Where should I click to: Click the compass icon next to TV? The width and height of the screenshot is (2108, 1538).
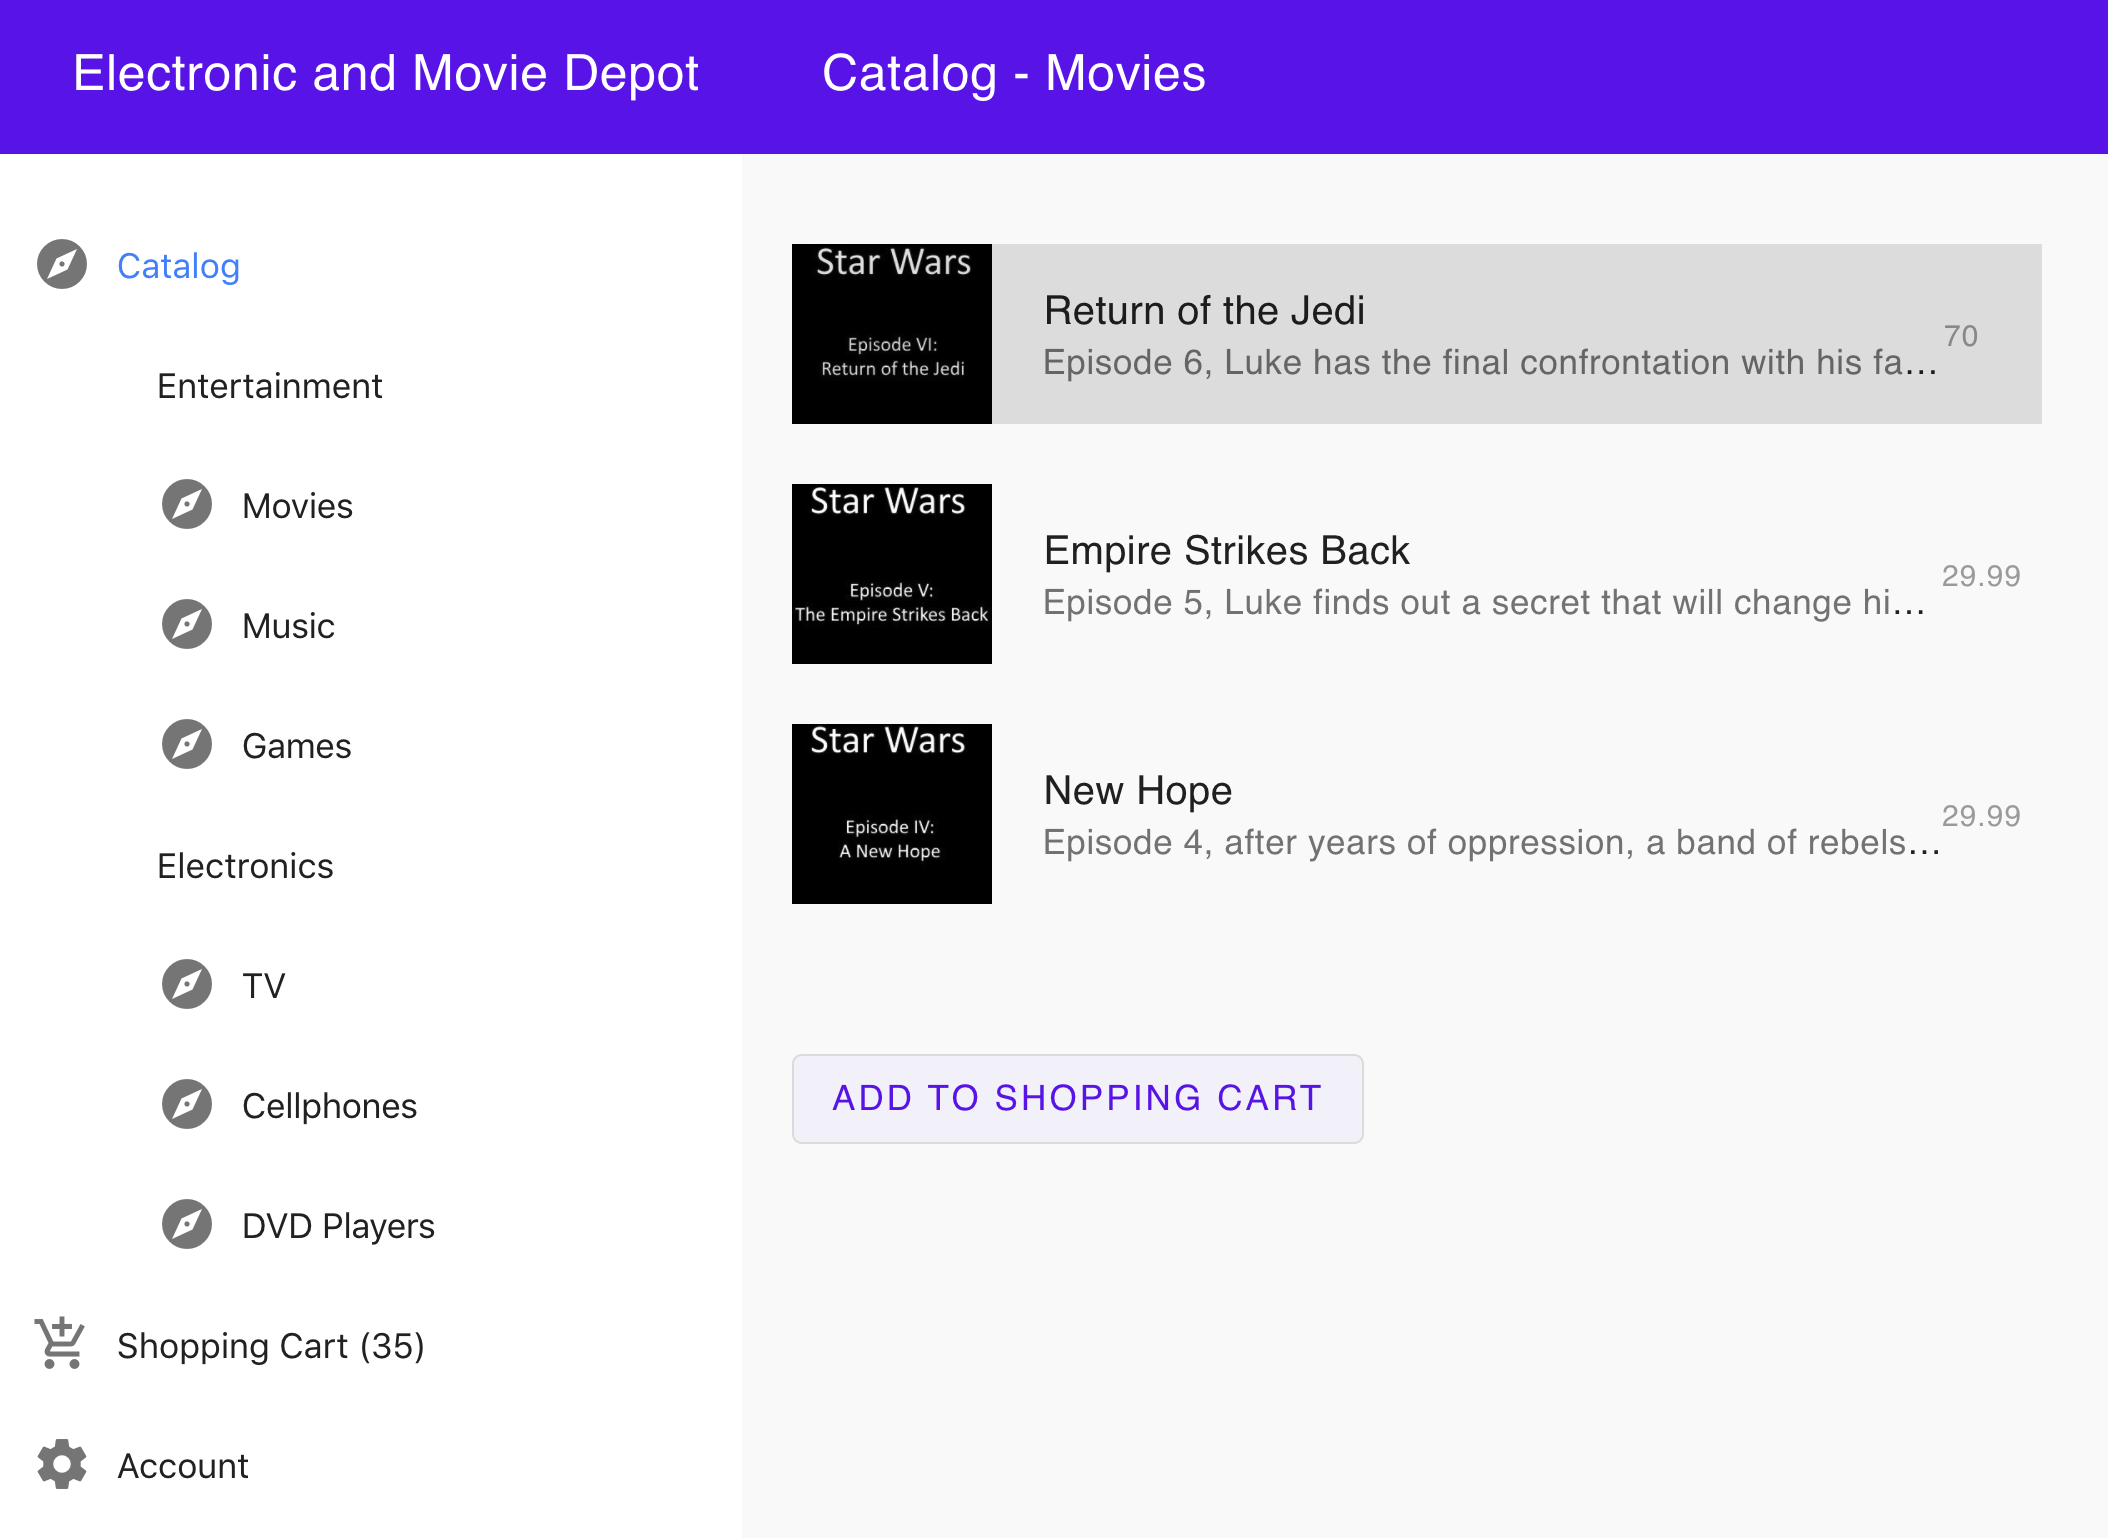pos(187,985)
